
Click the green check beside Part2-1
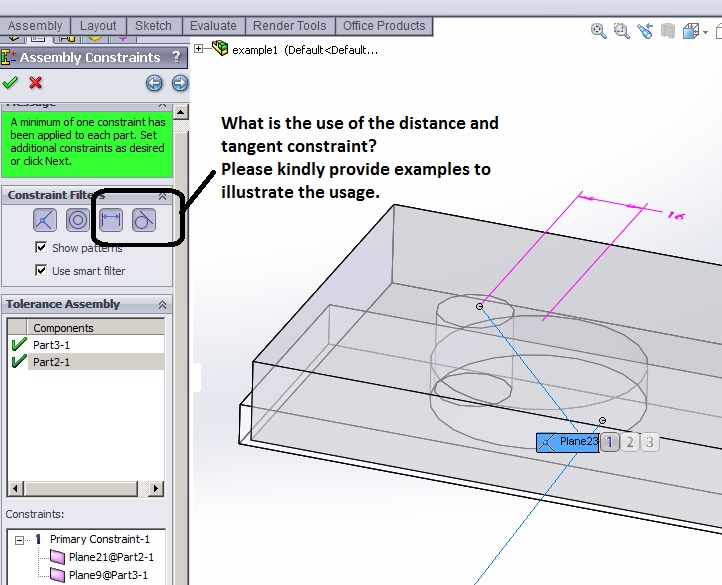click(18, 361)
